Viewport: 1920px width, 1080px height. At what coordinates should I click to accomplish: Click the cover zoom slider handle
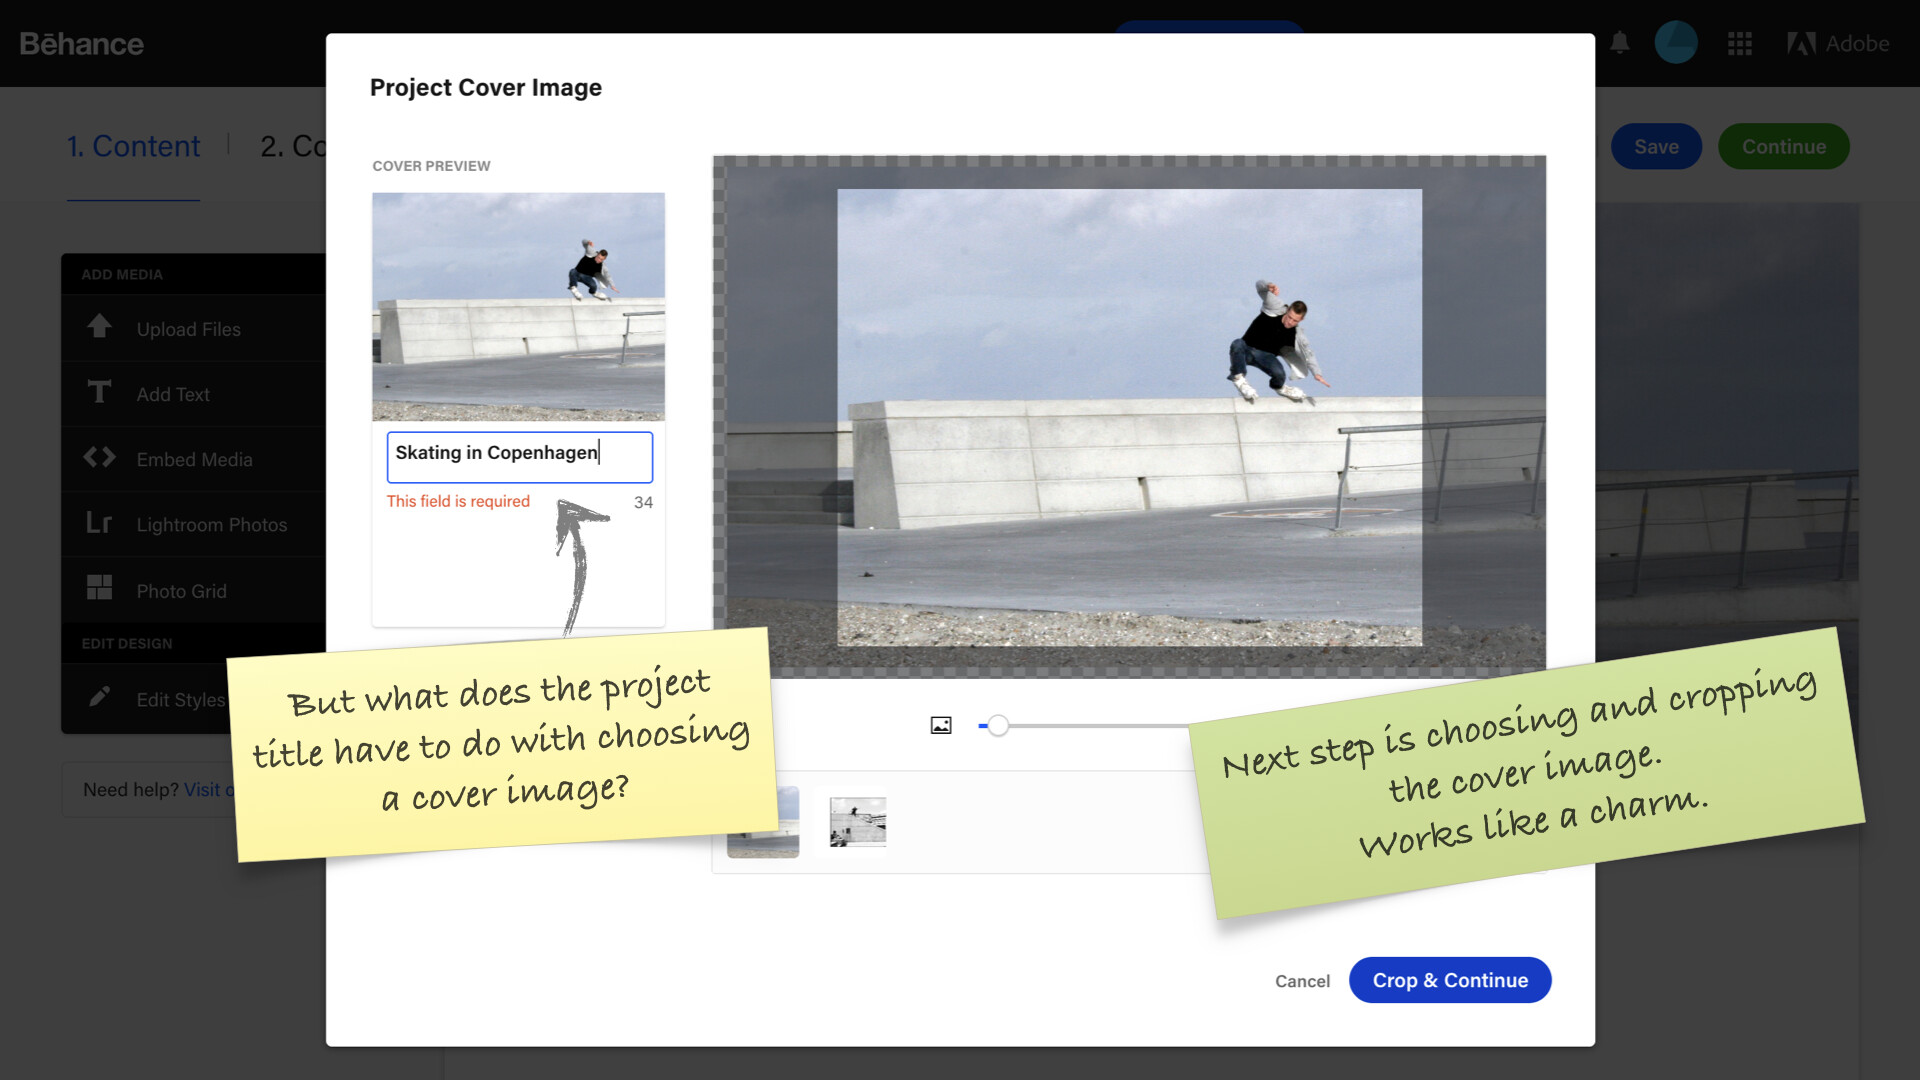[998, 726]
